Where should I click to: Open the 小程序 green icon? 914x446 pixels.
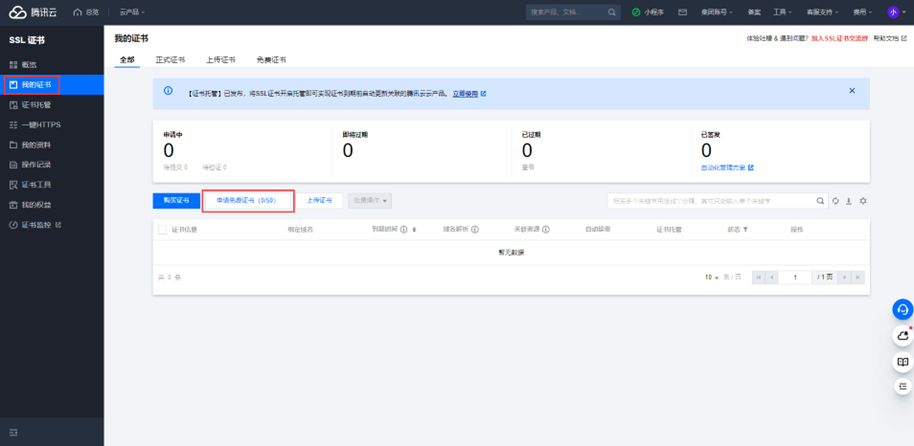pos(636,12)
